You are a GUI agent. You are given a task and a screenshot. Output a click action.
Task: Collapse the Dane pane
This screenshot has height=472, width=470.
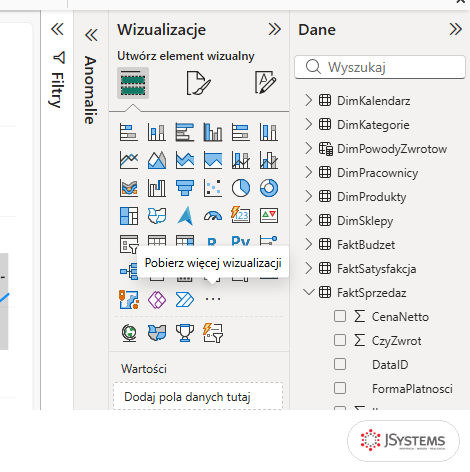[455, 29]
